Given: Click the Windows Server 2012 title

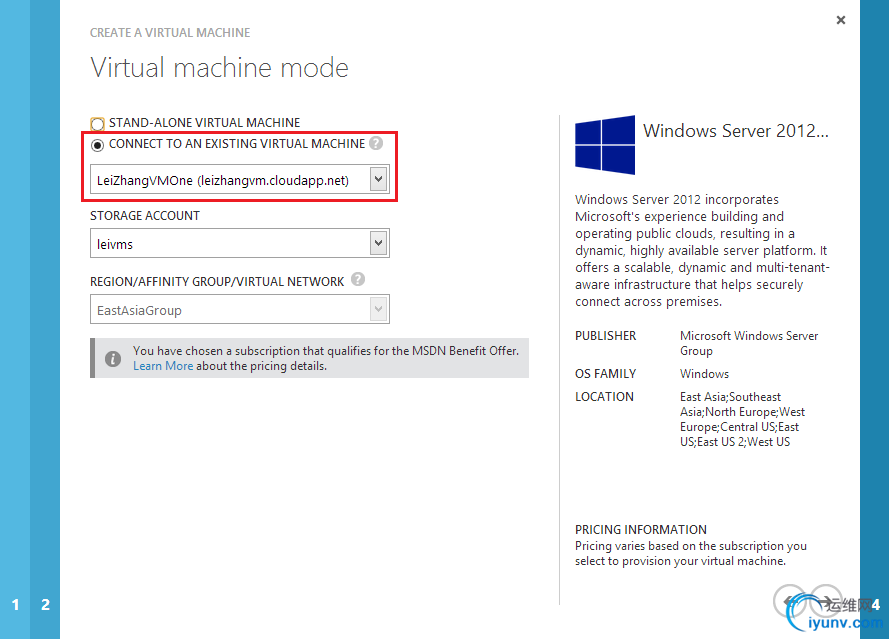Looking at the screenshot, I should pos(735,131).
